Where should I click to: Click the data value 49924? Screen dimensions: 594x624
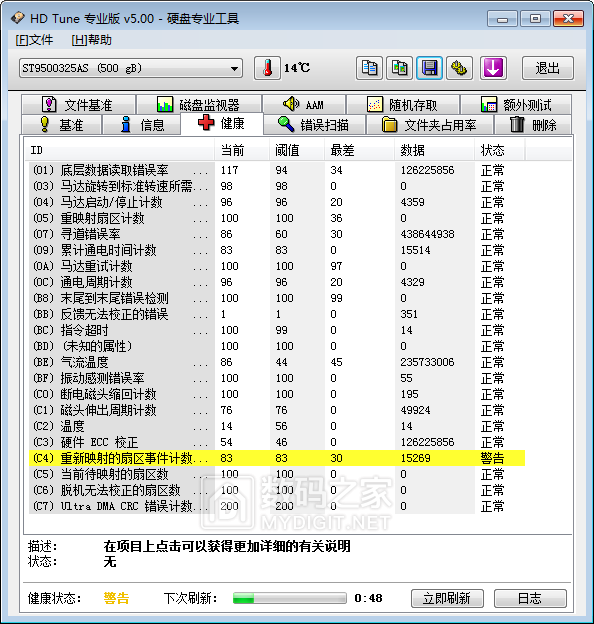(415, 410)
